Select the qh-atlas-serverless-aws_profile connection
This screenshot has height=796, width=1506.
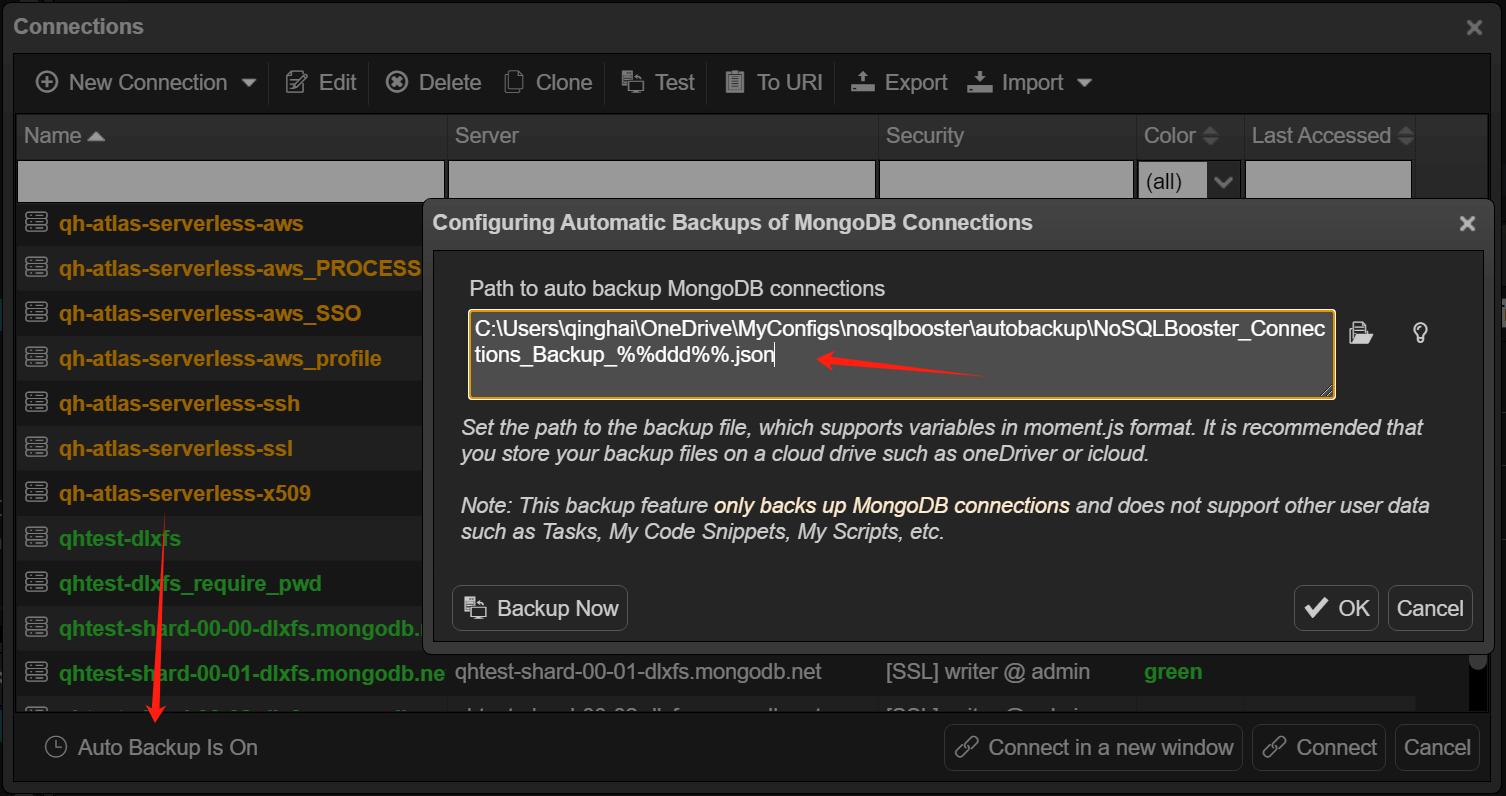pyautogui.click(x=220, y=358)
